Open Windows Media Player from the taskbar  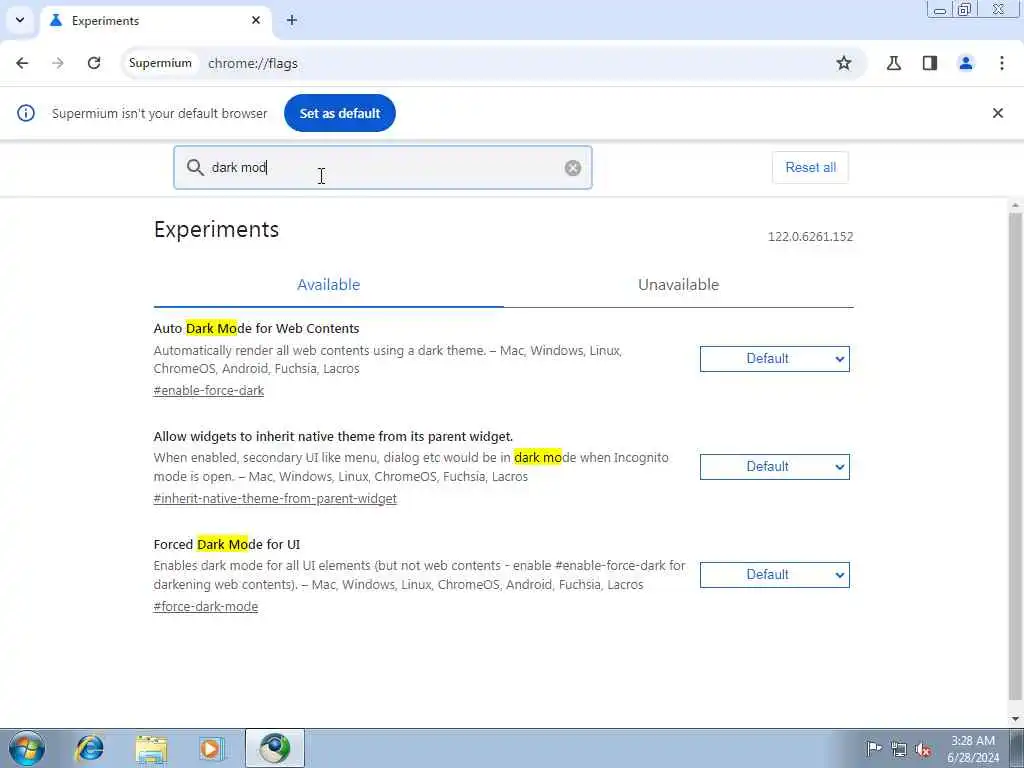pyautogui.click(x=212, y=748)
